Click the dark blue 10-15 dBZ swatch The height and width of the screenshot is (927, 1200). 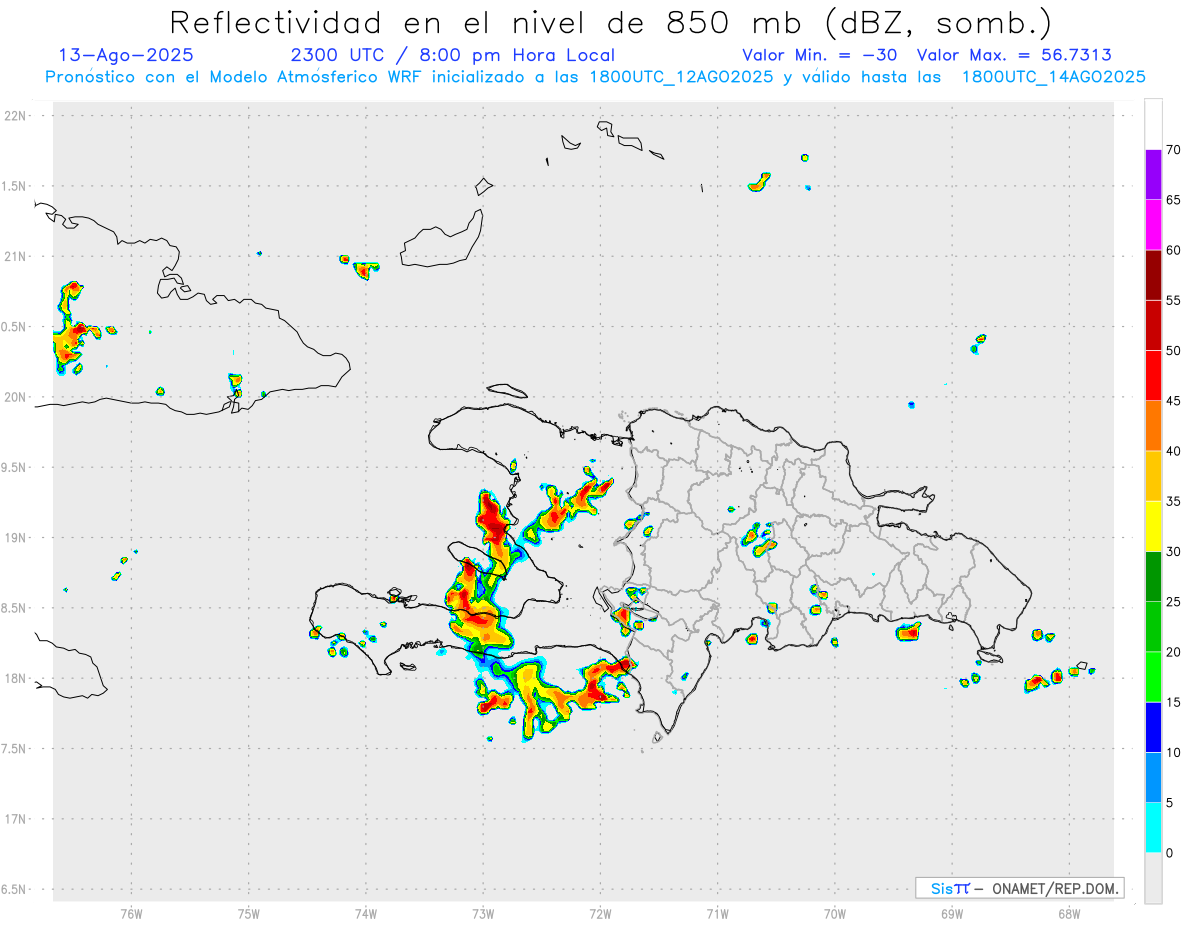1153,727
